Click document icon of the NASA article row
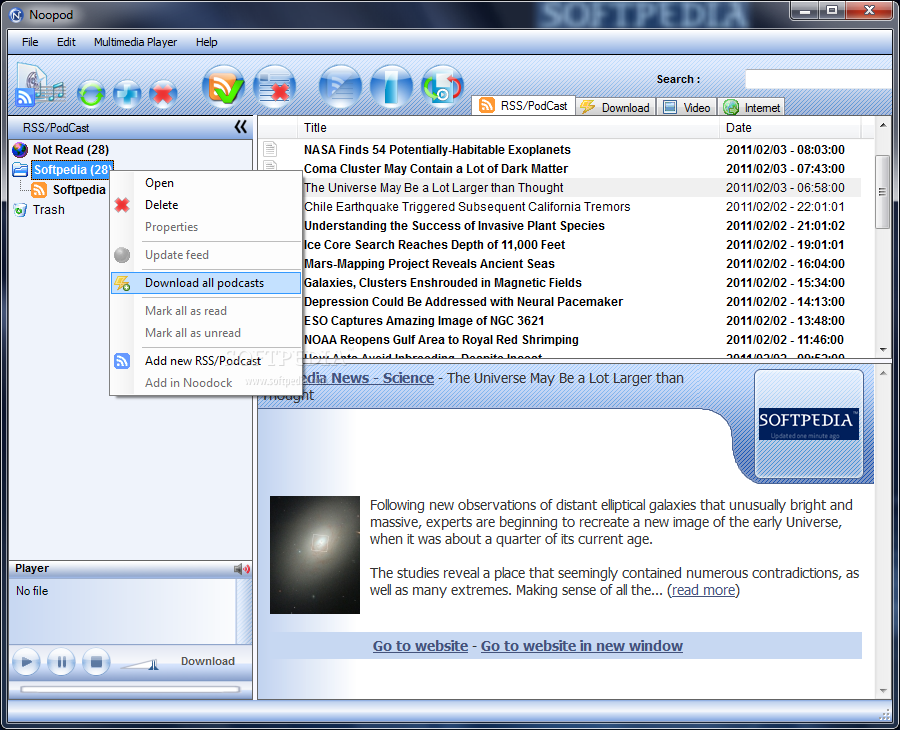The image size is (900, 730). [x=270, y=149]
